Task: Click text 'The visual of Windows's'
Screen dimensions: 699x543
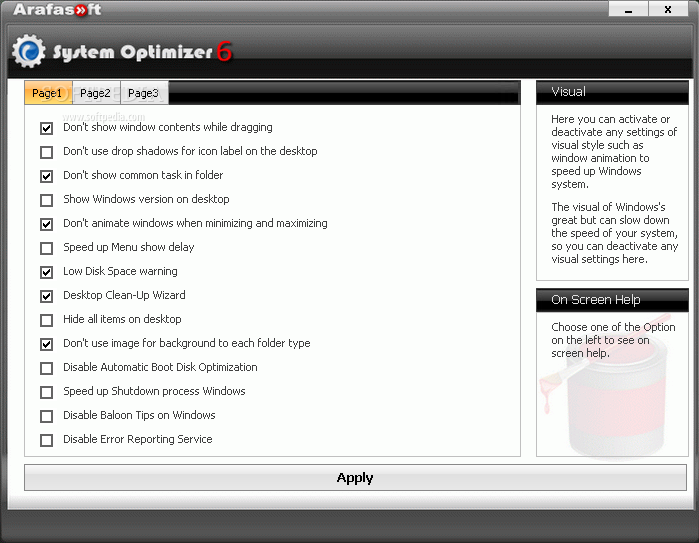Action: (x=608, y=207)
